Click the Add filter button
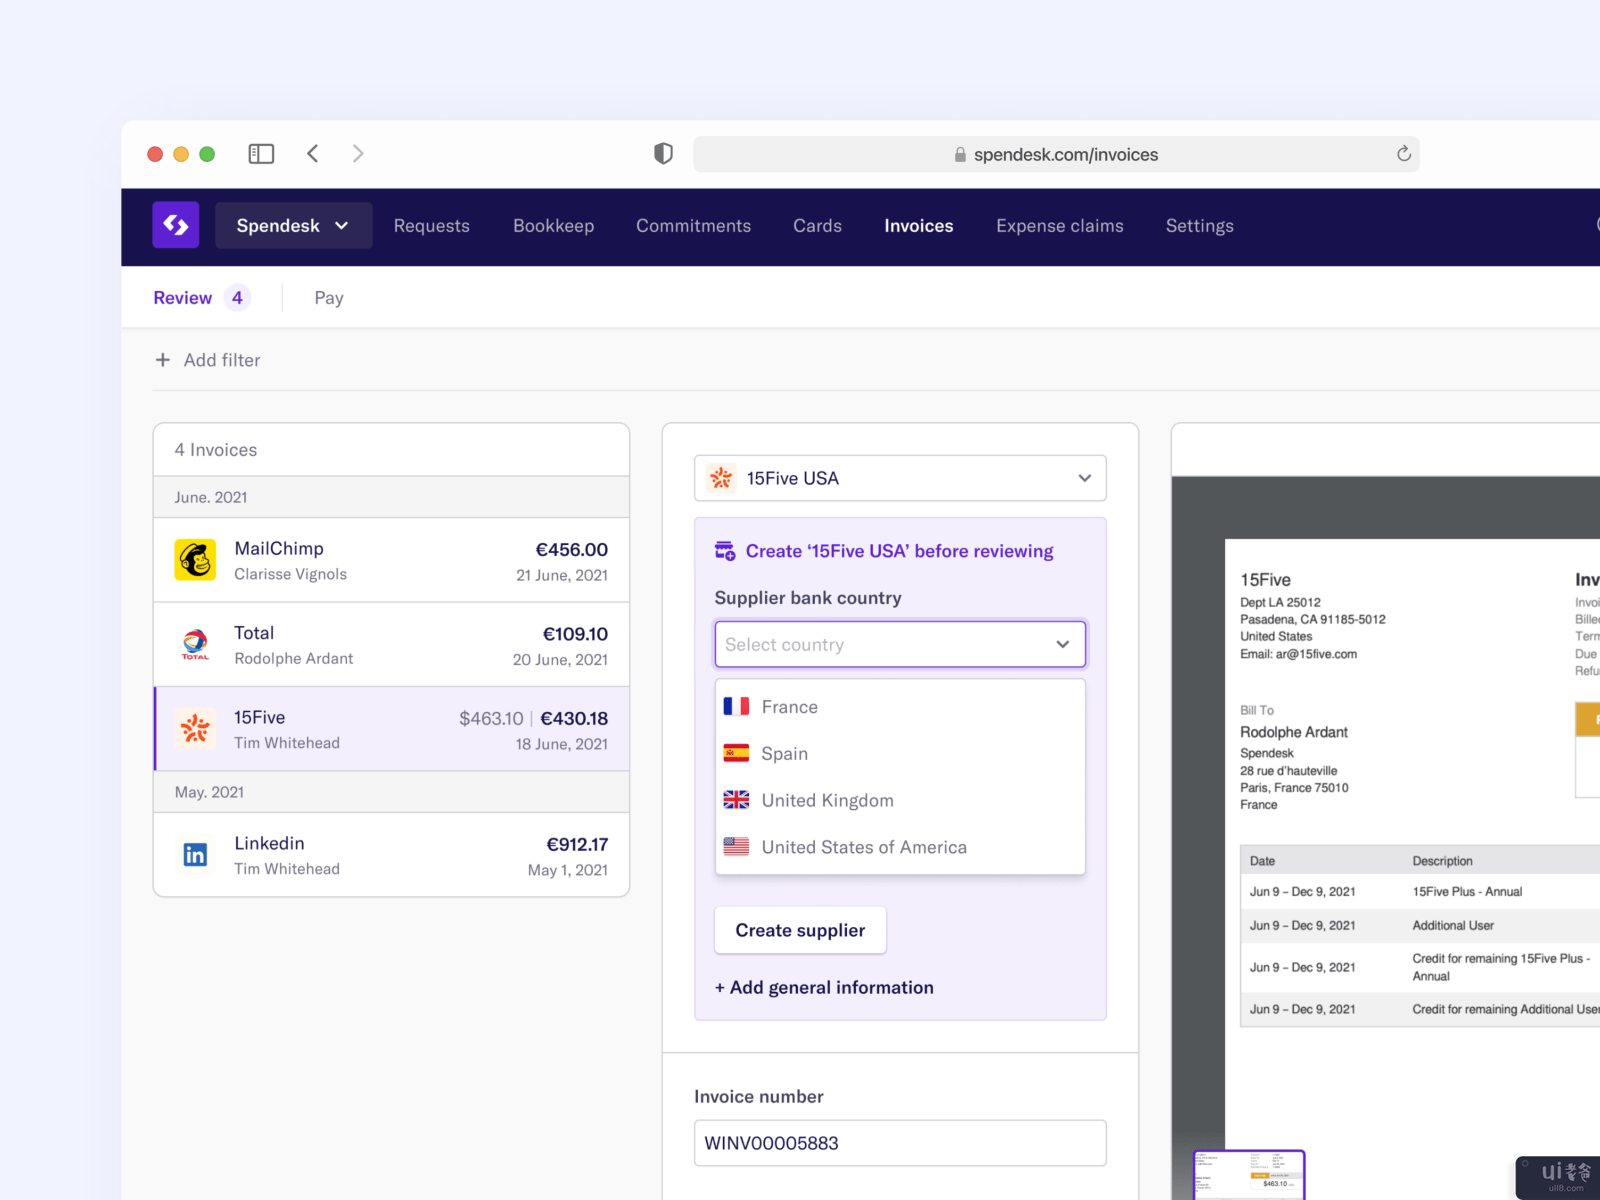Screen dimensions: 1600x1200 tap(208, 359)
